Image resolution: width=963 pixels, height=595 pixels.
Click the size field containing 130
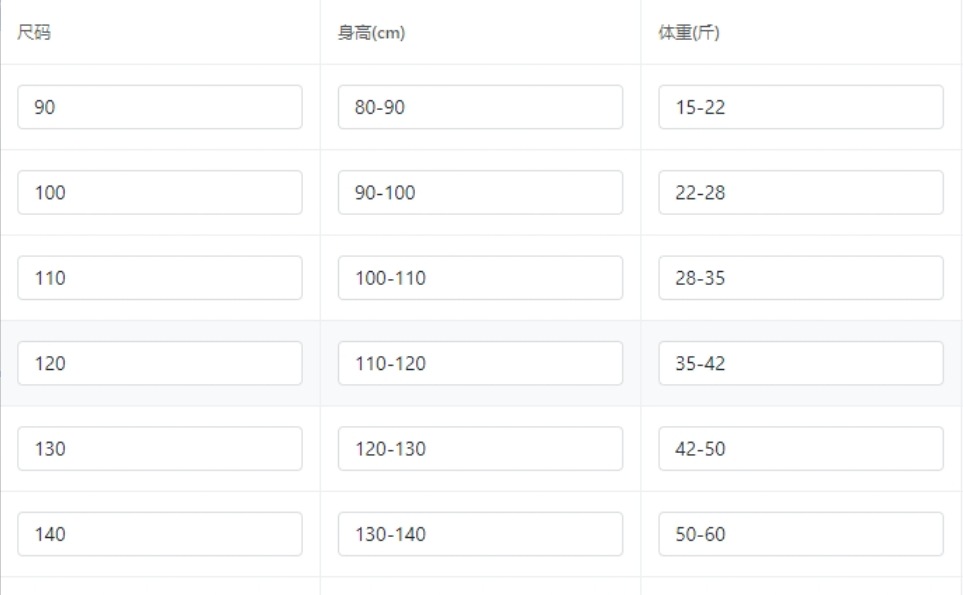tap(160, 448)
